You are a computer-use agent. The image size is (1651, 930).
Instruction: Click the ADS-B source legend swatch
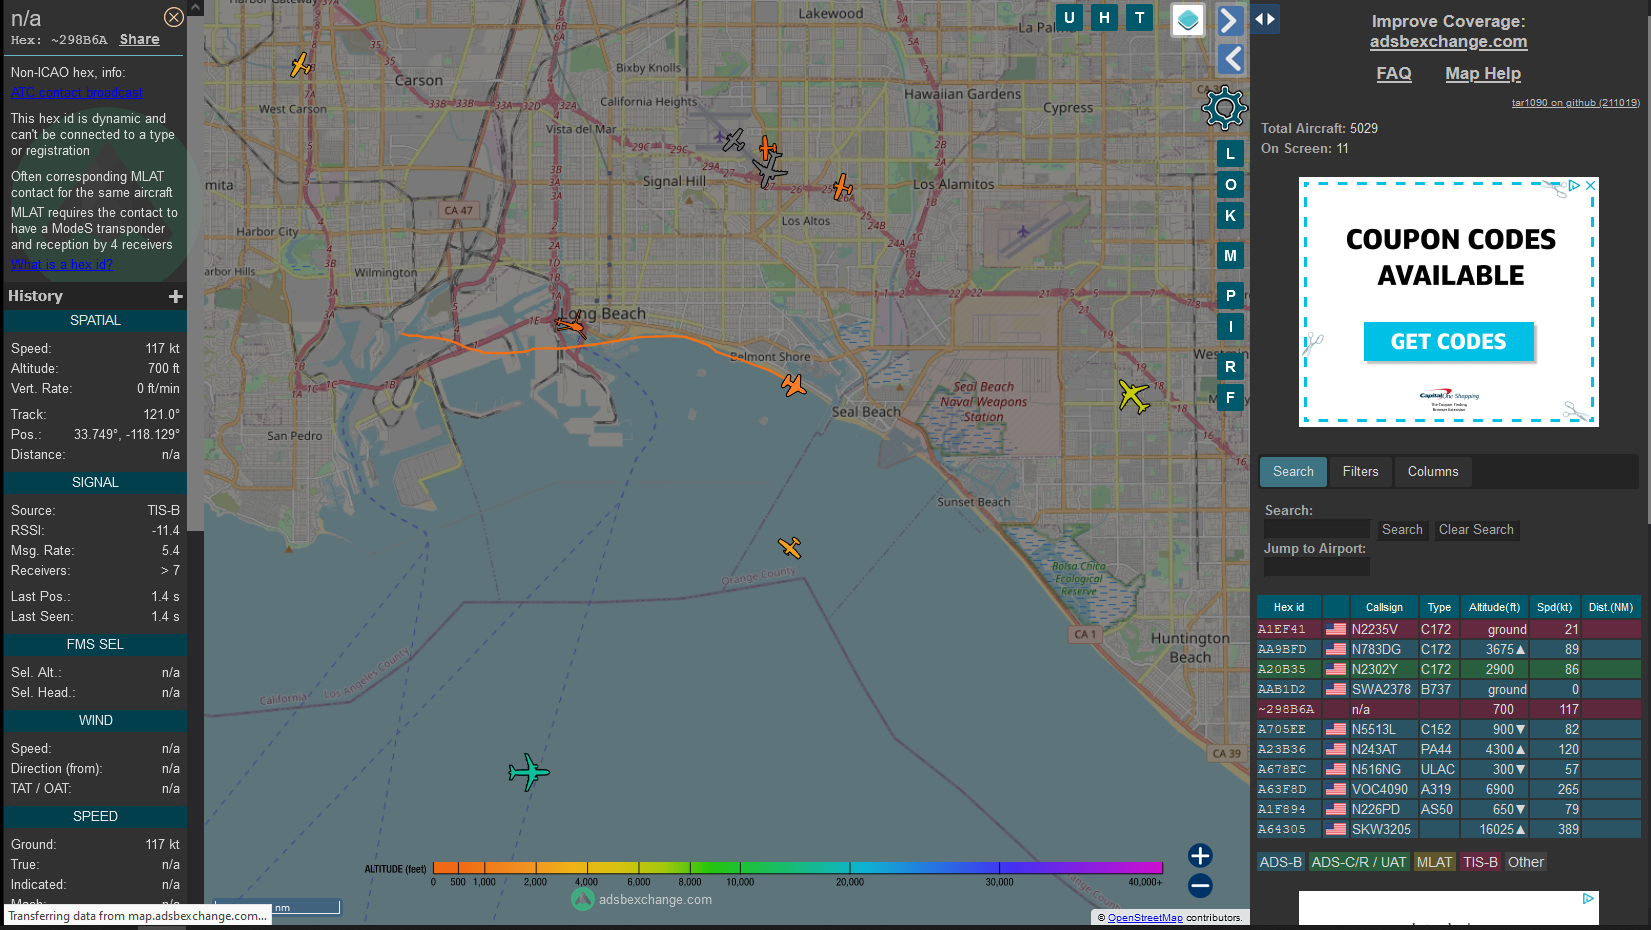[1280, 862]
